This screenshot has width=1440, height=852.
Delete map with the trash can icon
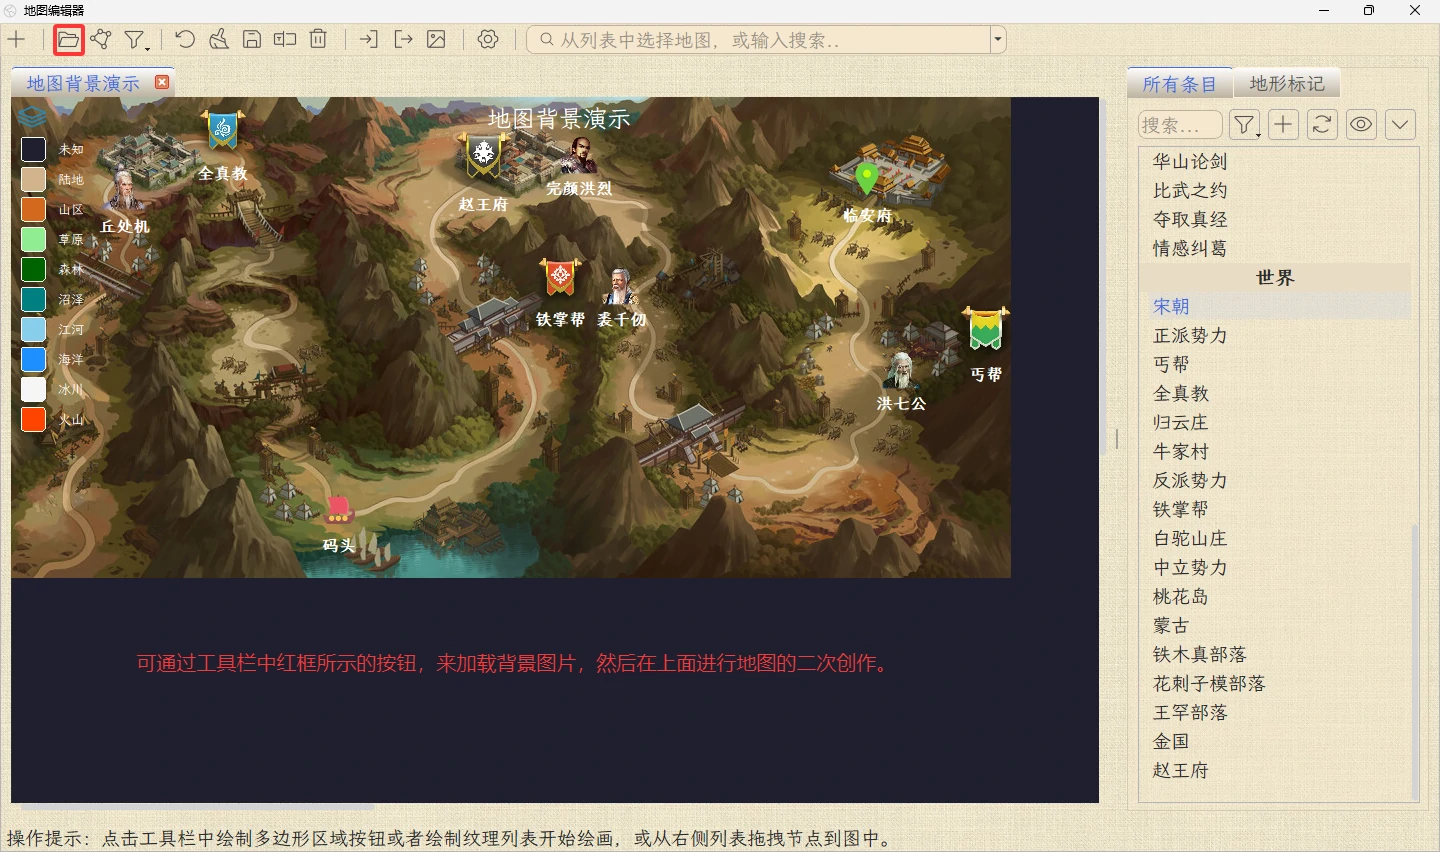click(x=318, y=40)
